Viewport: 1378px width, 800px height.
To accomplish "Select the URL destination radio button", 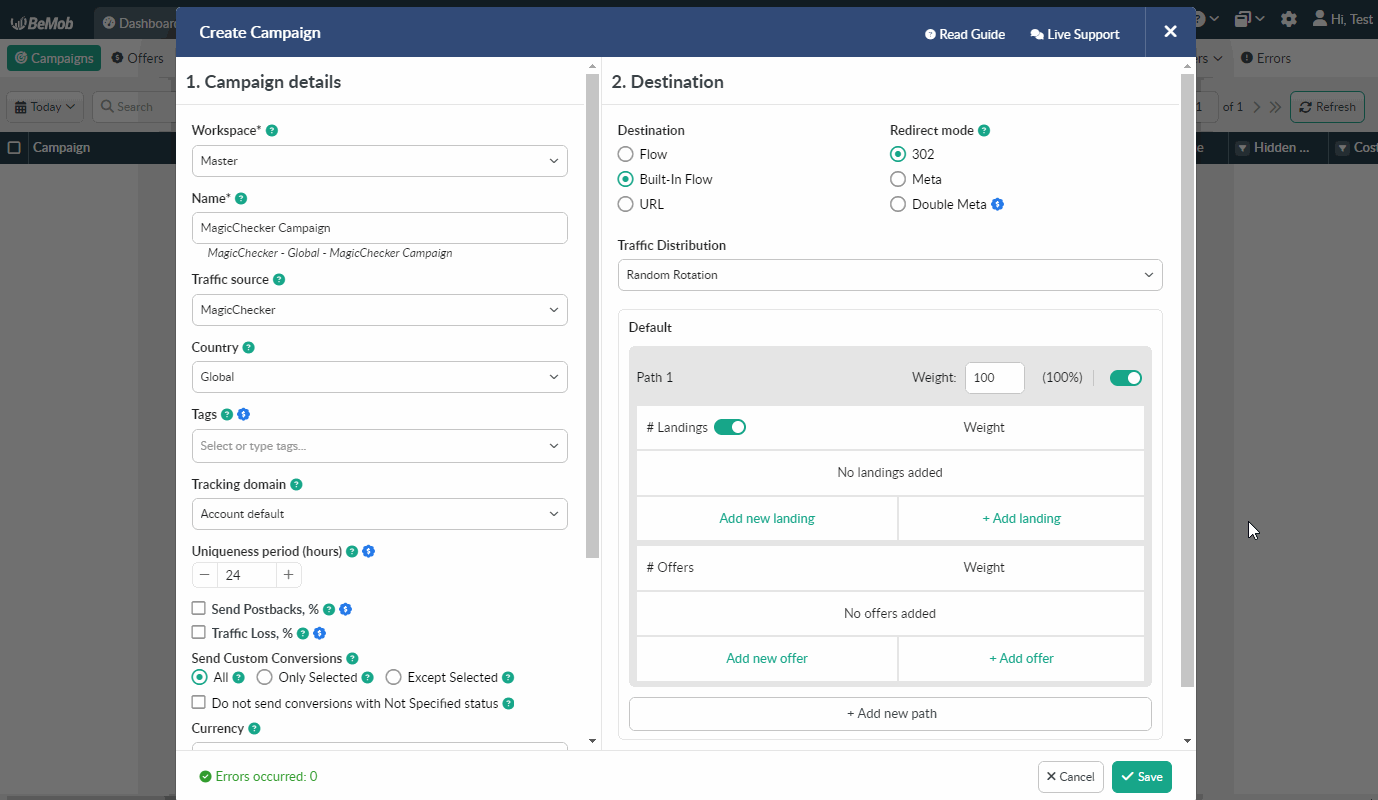I will [x=626, y=204].
